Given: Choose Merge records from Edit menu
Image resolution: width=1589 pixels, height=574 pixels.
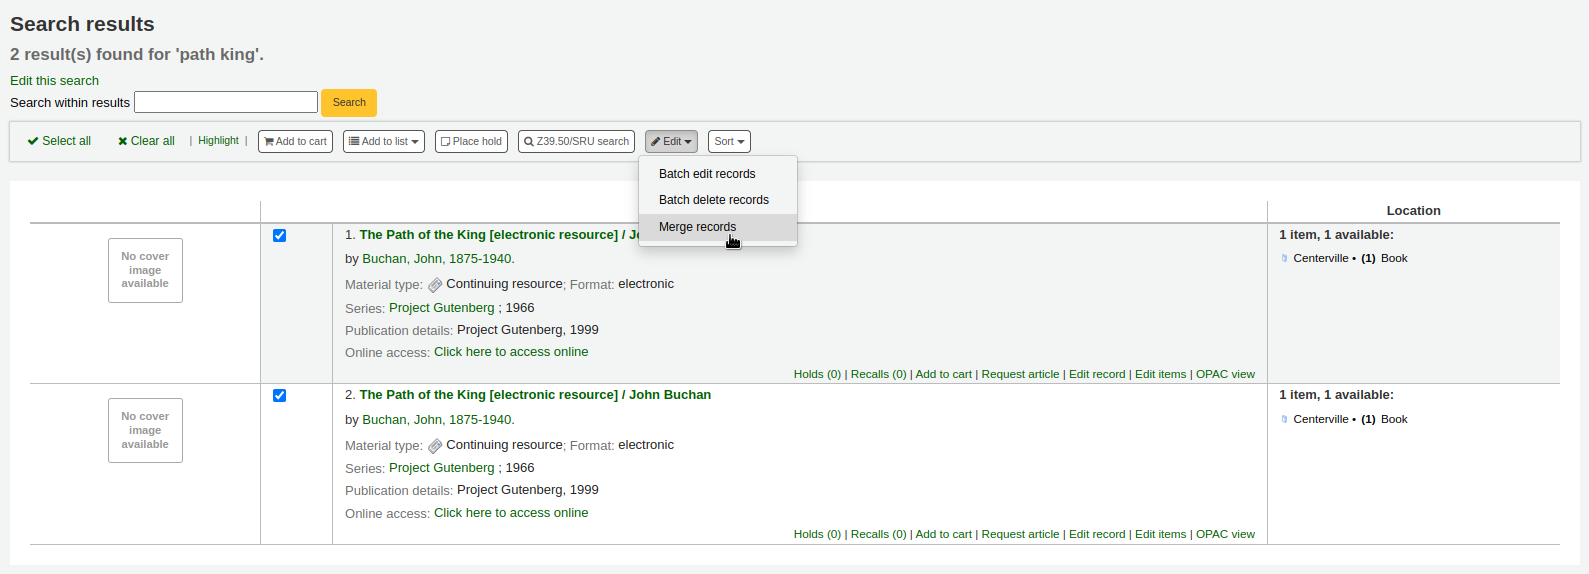Looking at the screenshot, I should (x=697, y=227).
